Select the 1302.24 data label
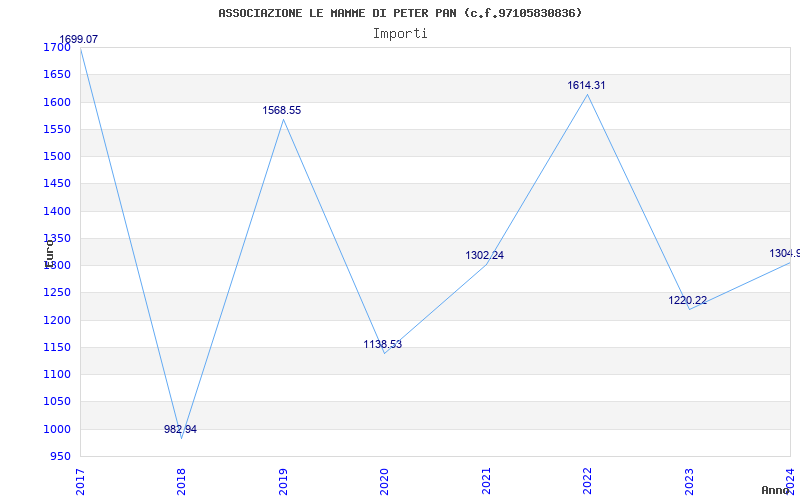Viewport: 800px width, 500px height. (484, 256)
